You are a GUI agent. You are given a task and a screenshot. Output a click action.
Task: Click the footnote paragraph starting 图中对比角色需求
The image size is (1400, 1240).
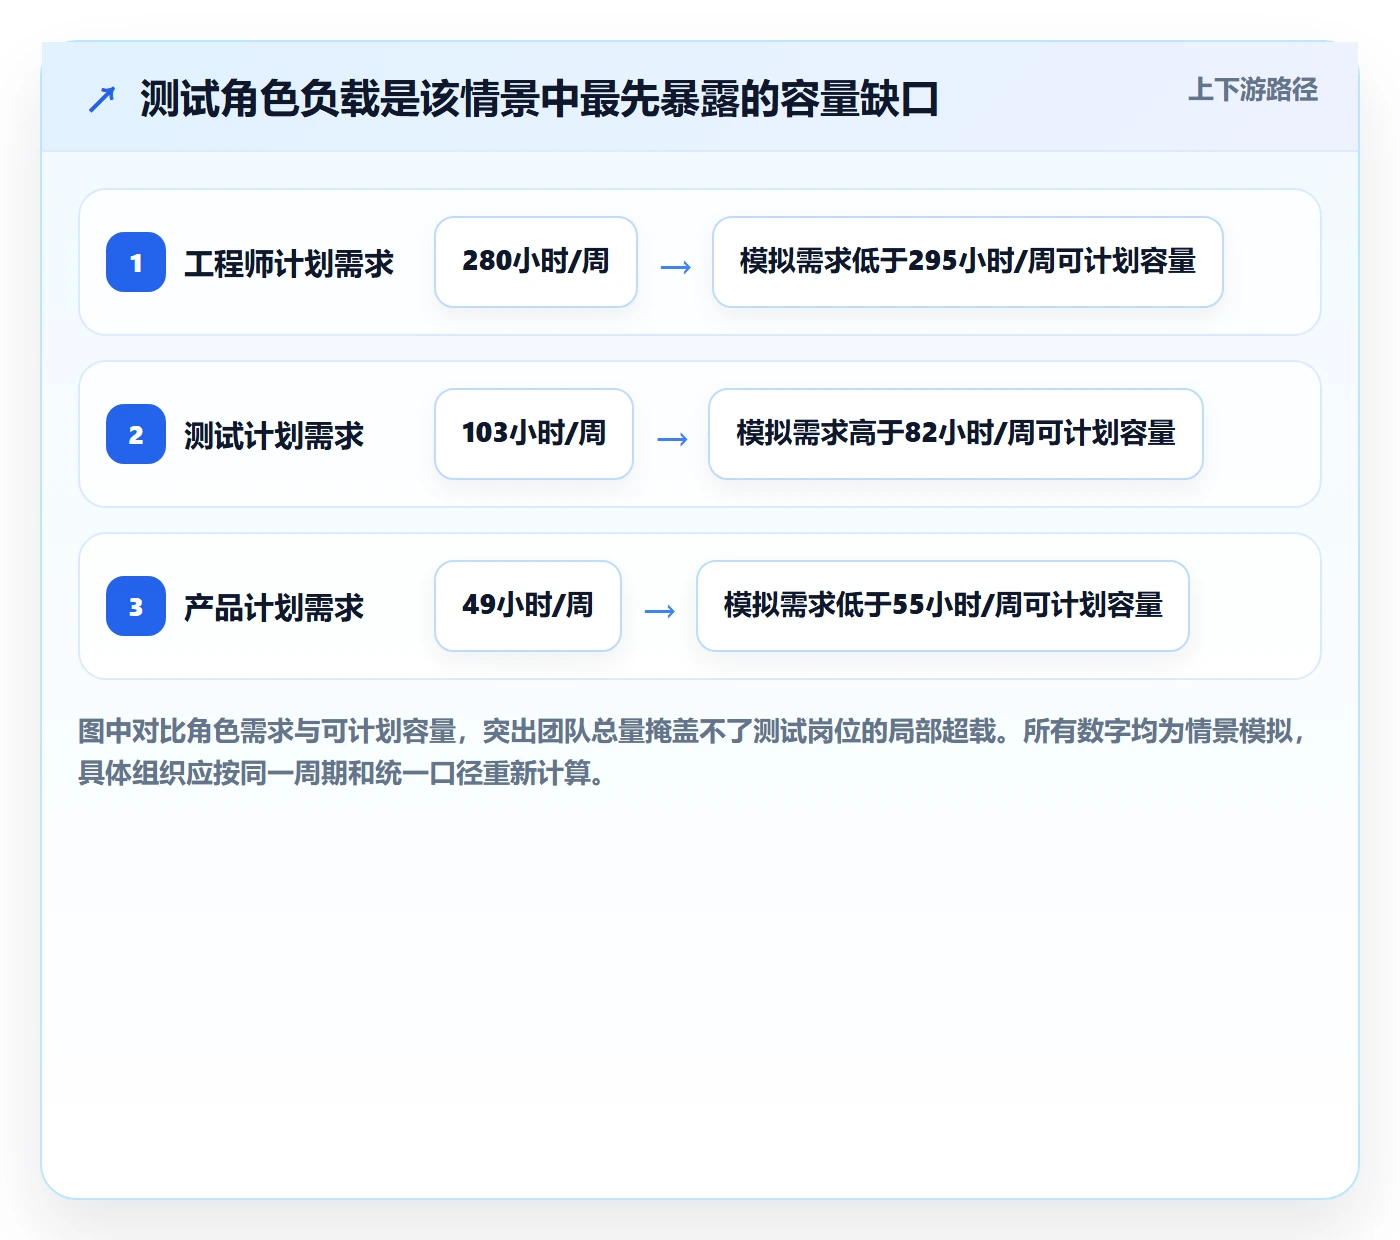pos(694,752)
